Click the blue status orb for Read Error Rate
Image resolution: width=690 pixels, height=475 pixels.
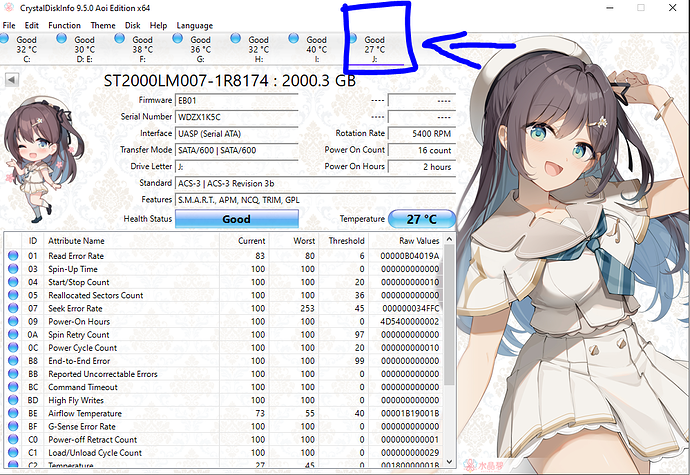[13, 256]
